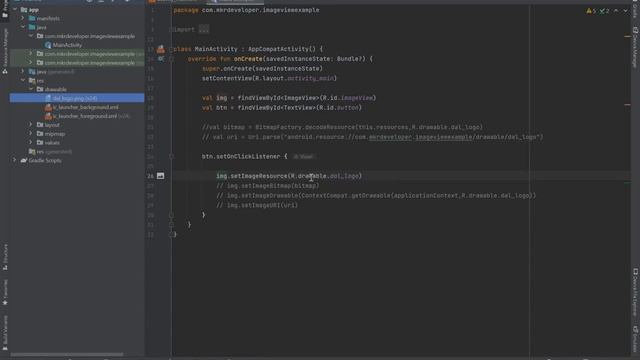Expand the layout folder
The height and width of the screenshot is (360, 640).
click(x=31, y=124)
